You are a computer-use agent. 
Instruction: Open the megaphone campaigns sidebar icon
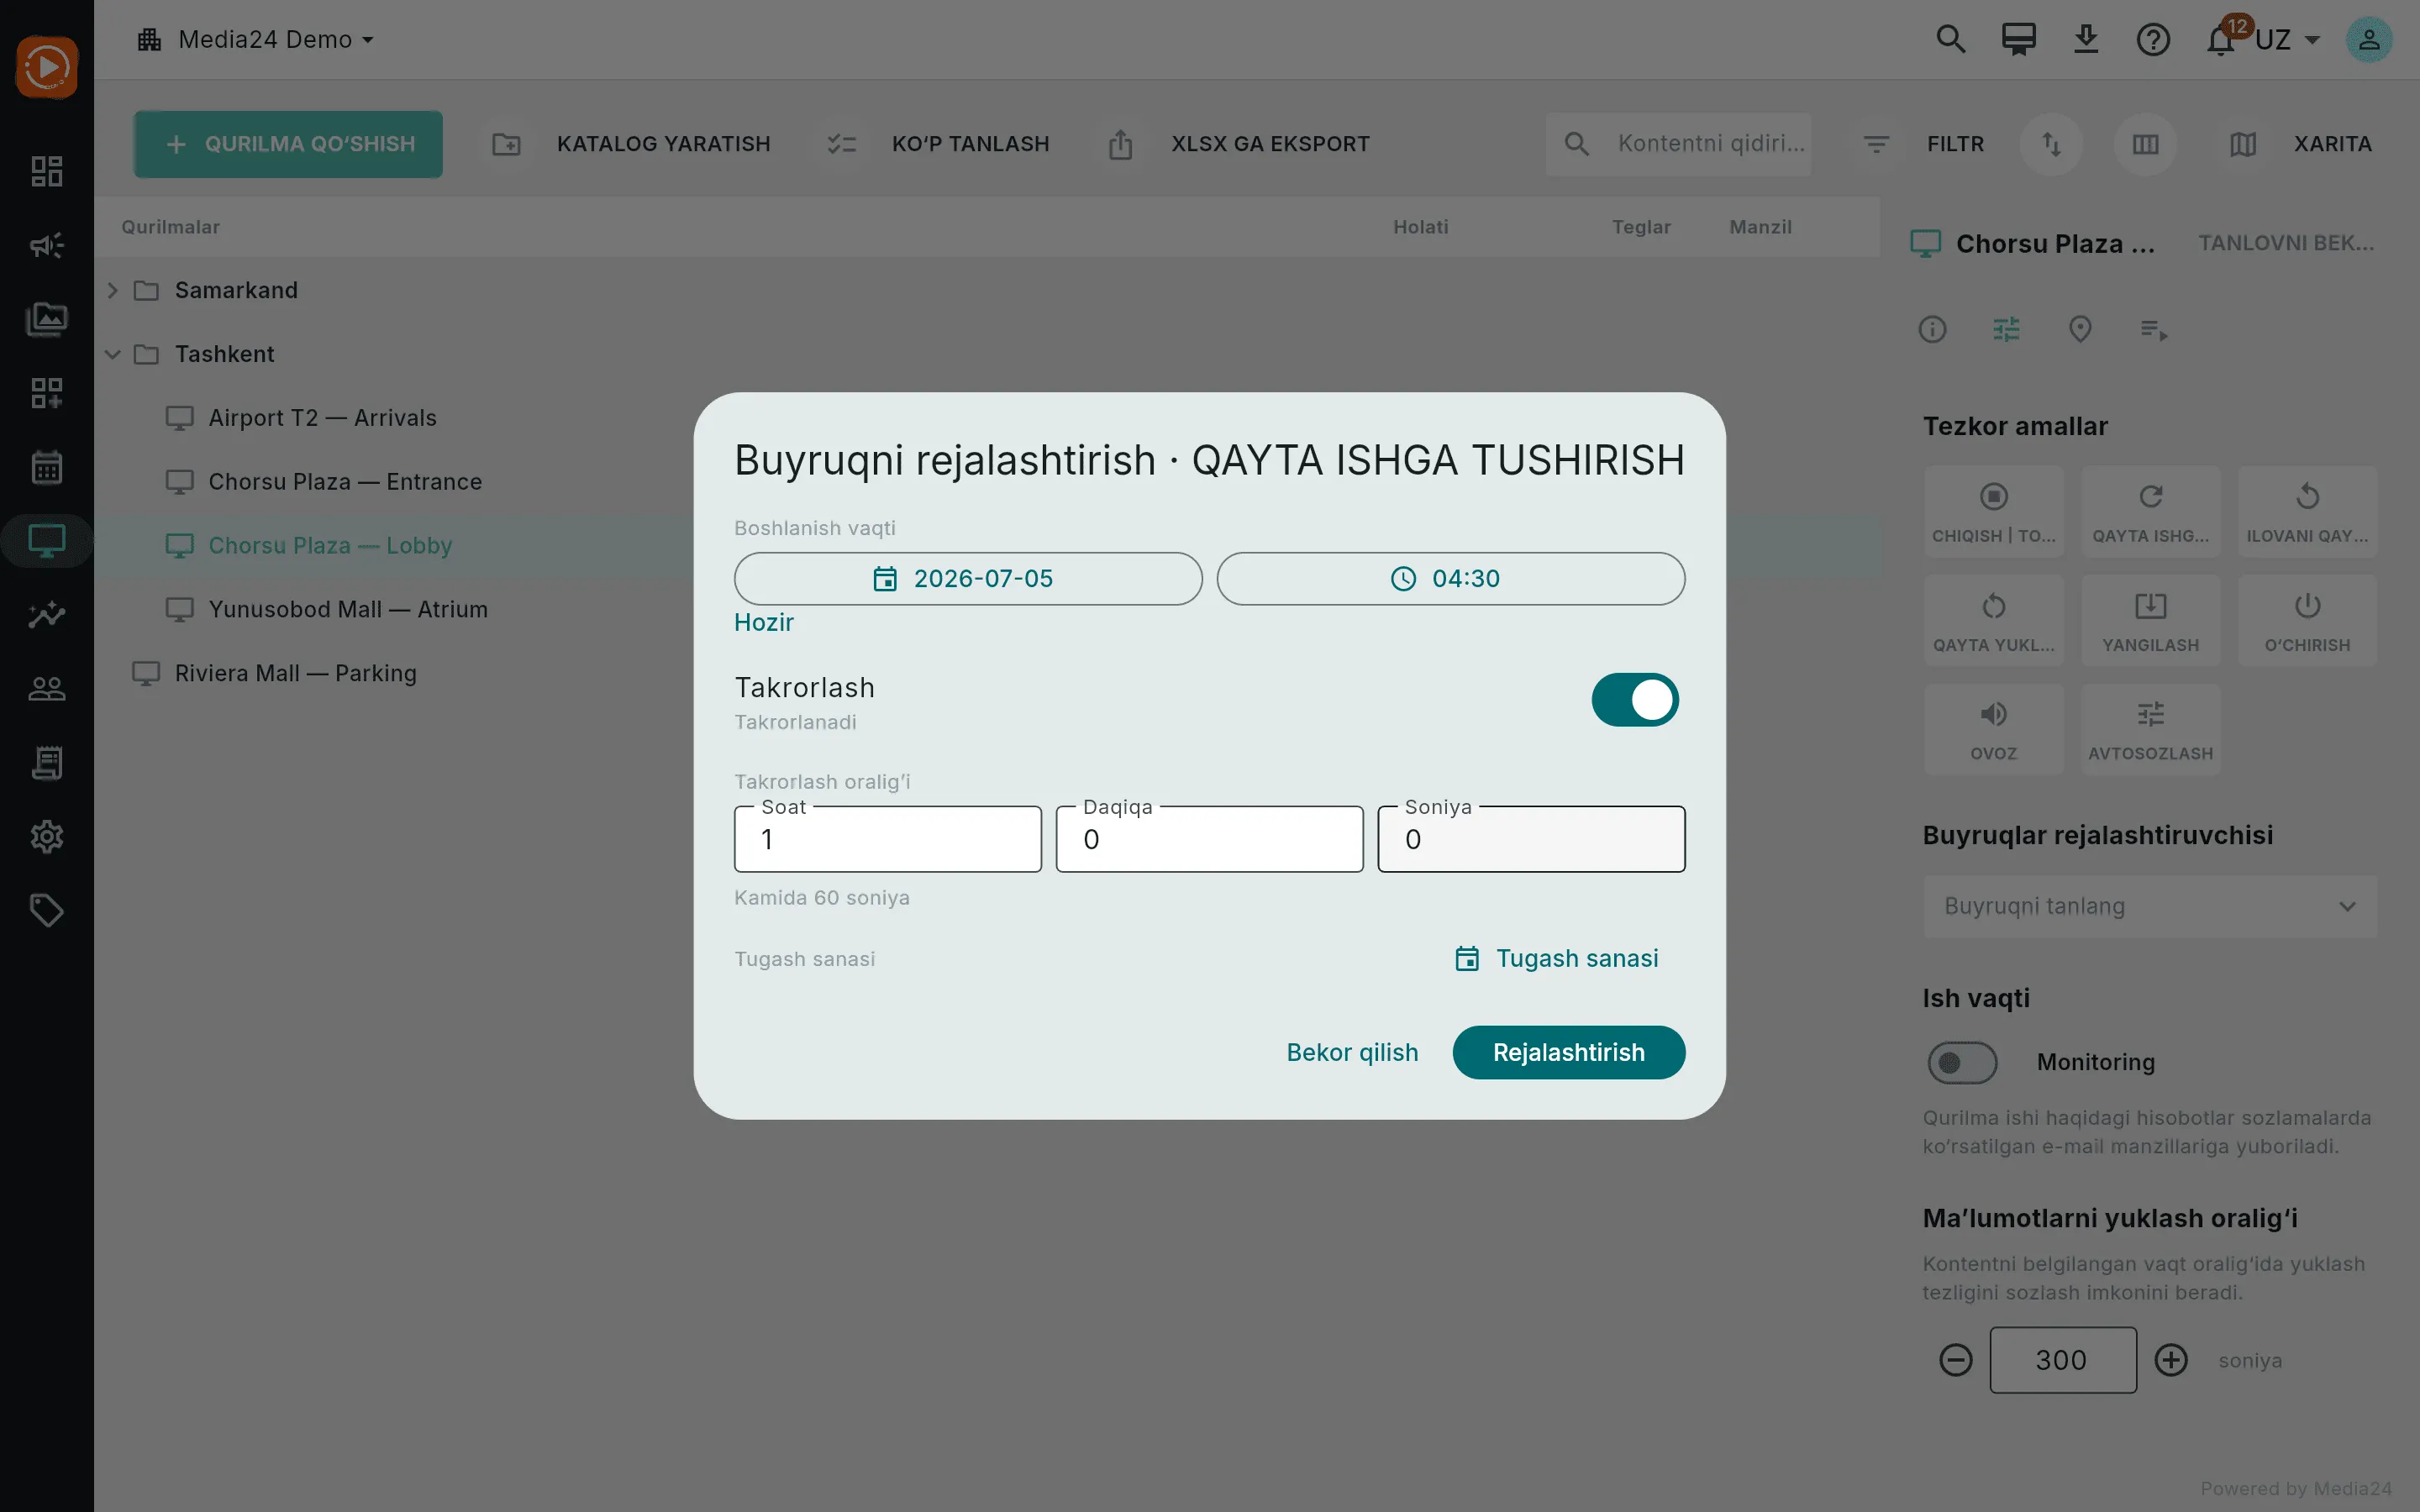(47, 245)
